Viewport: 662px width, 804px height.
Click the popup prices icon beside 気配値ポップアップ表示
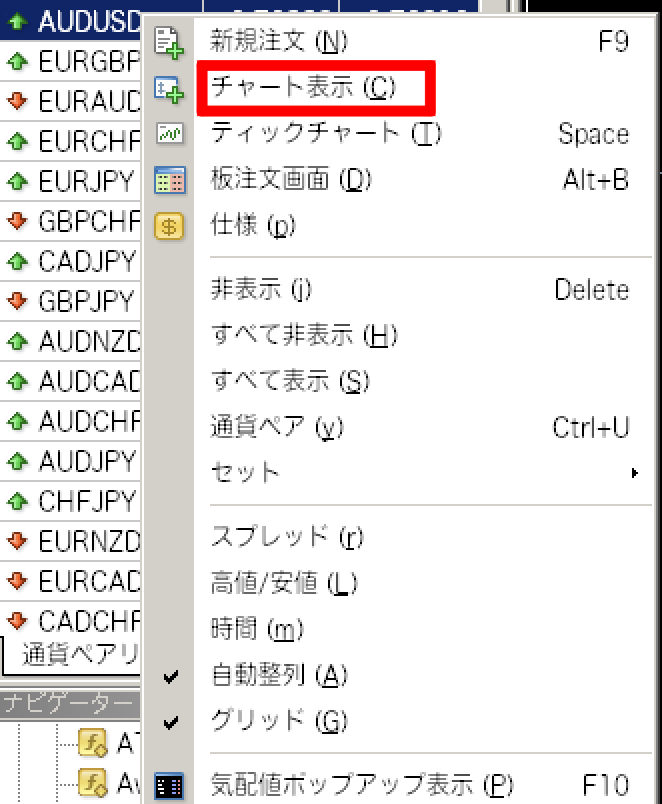point(169,785)
